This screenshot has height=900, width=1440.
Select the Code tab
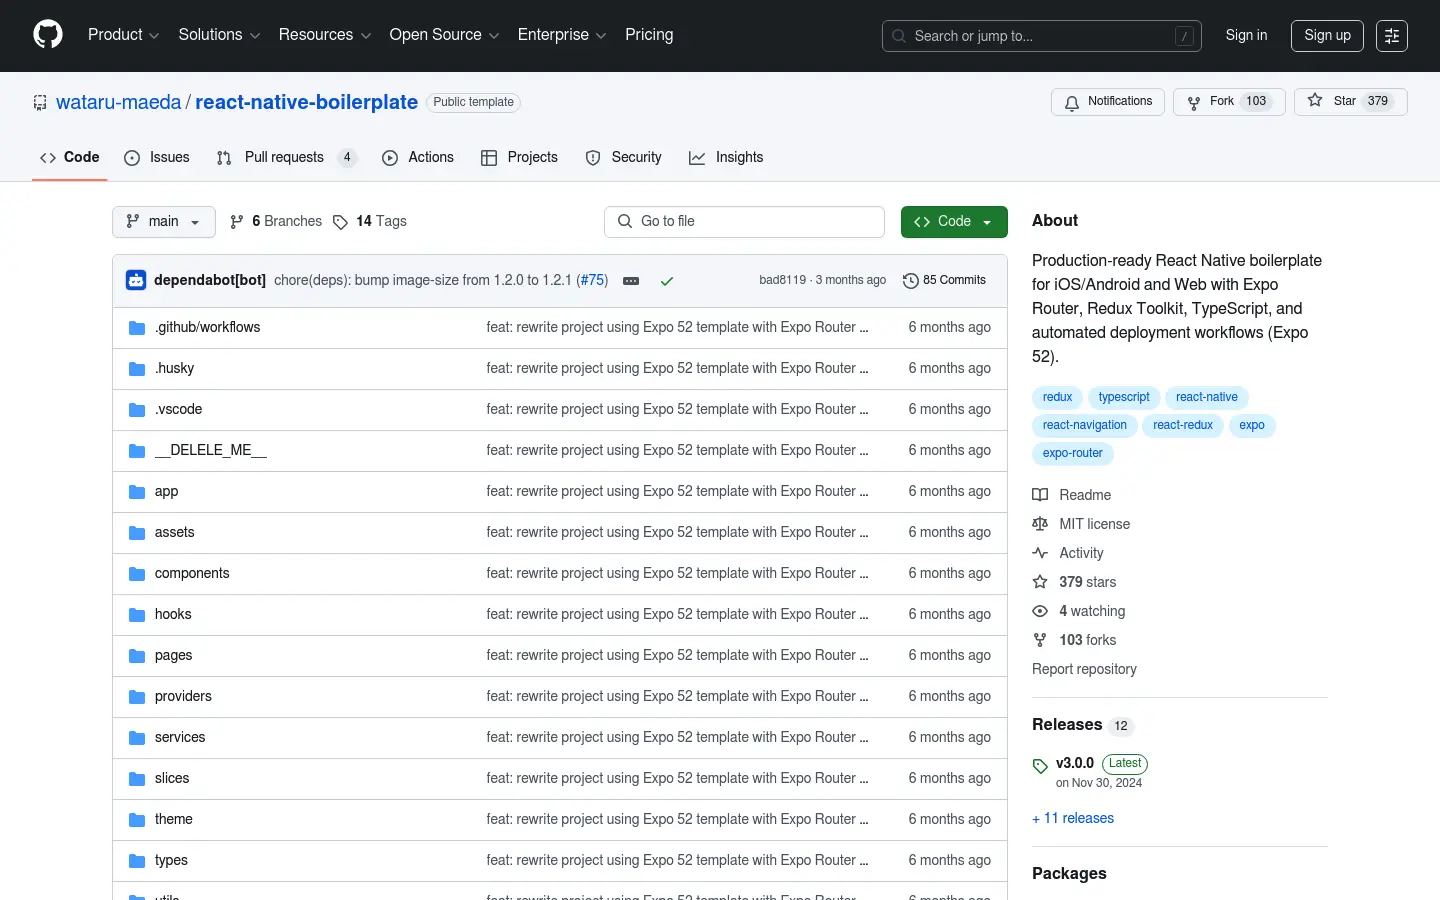[70, 157]
